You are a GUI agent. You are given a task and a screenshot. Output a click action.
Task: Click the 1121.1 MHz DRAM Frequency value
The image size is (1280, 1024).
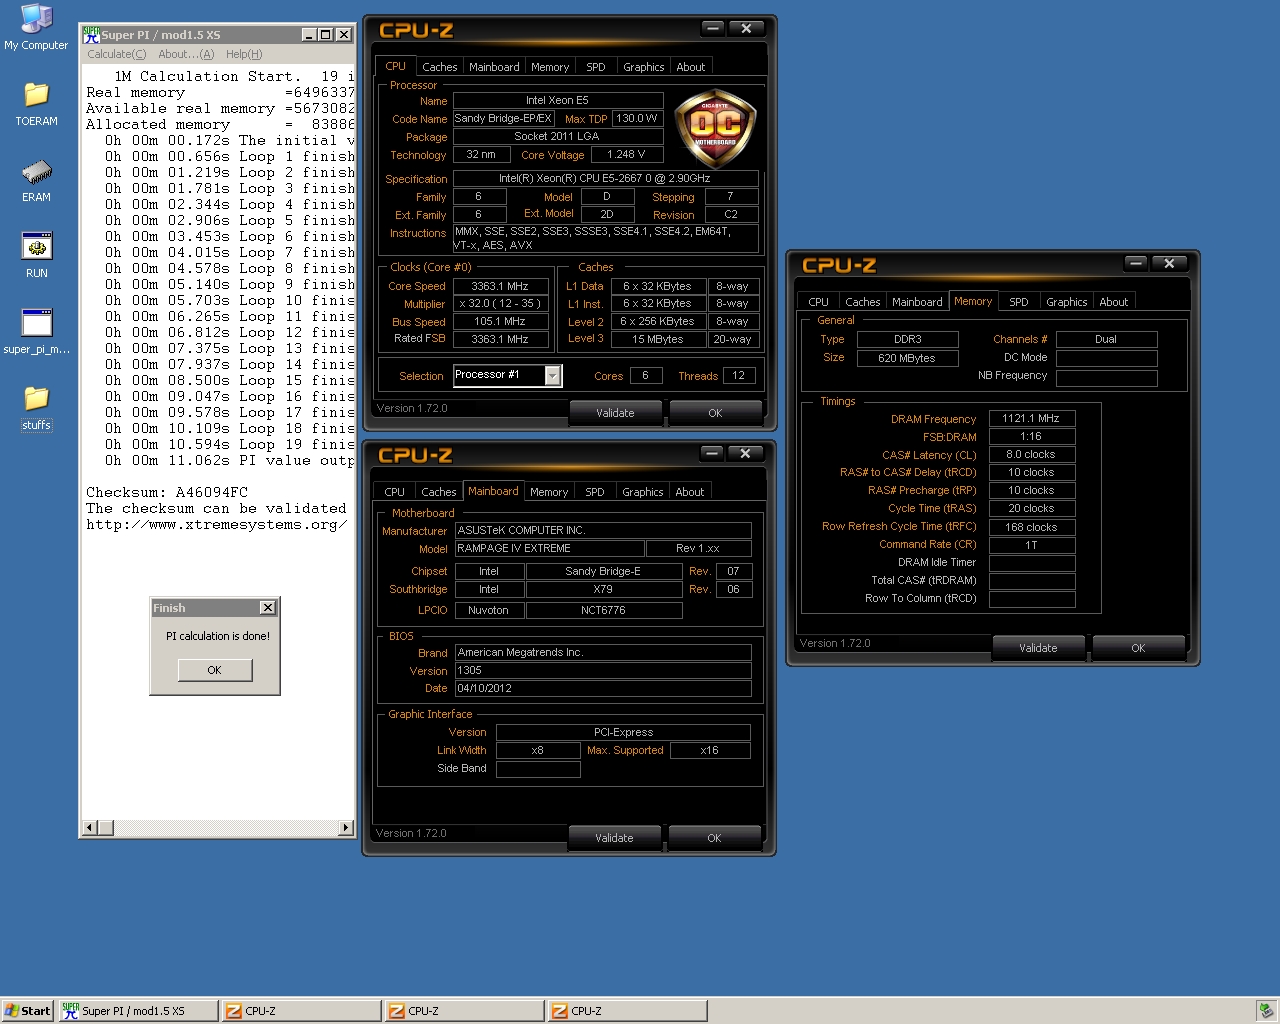(1032, 418)
